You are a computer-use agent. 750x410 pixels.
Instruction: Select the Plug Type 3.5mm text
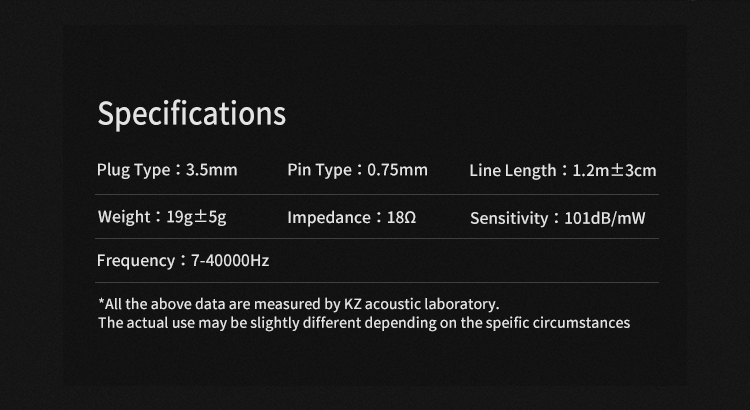coord(167,170)
